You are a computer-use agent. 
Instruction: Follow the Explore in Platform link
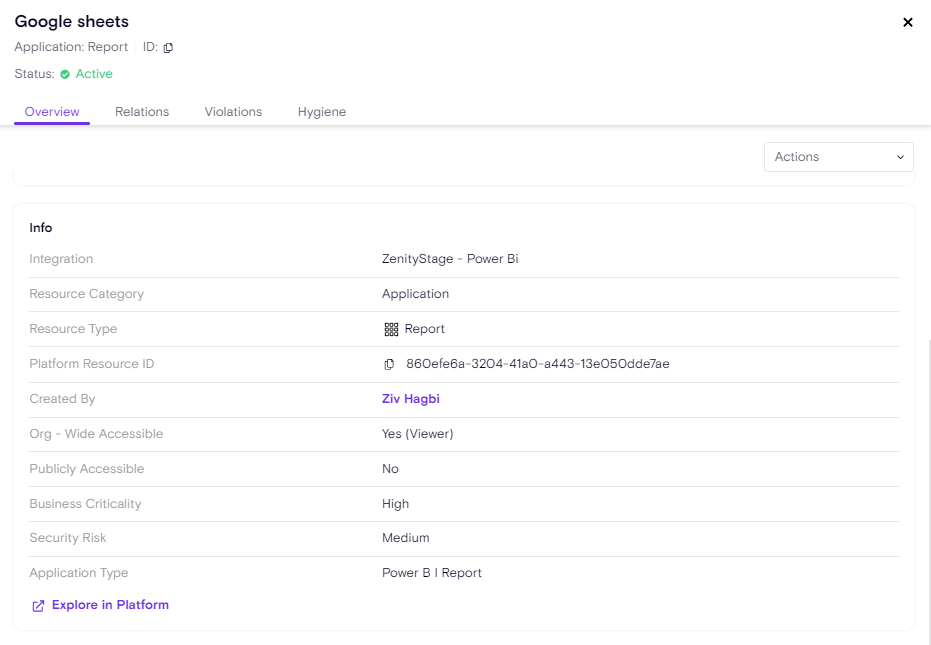(110, 605)
